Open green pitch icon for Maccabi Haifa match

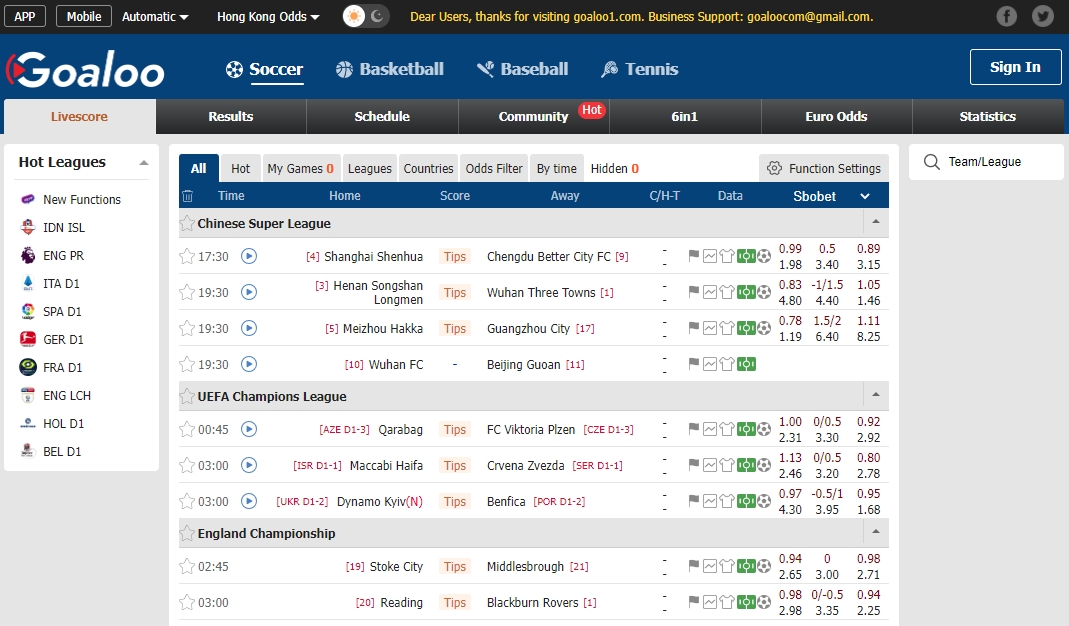pyautogui.click(x=747, y=465)
